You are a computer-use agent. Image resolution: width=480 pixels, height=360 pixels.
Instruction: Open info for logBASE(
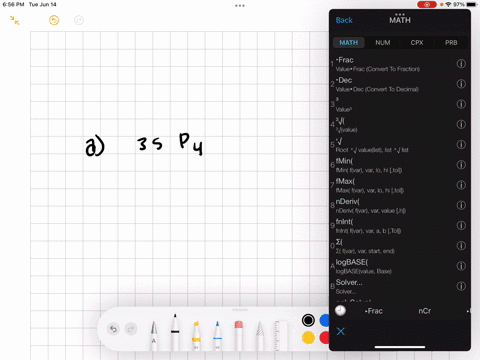tap(461, 266)
